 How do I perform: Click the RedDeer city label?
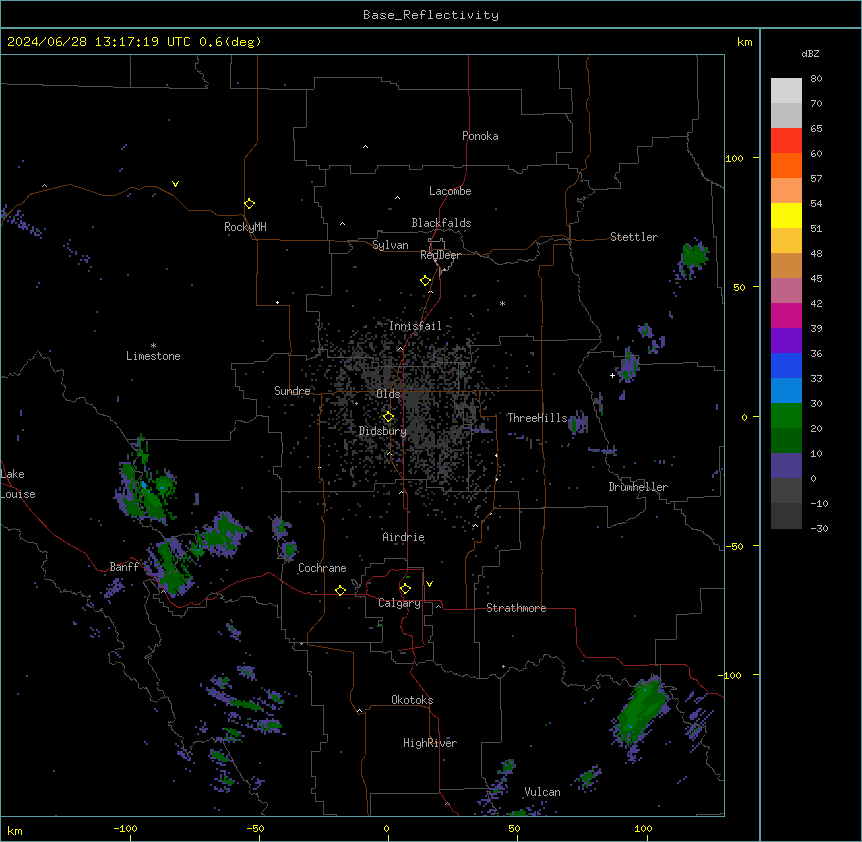(440, 255)
